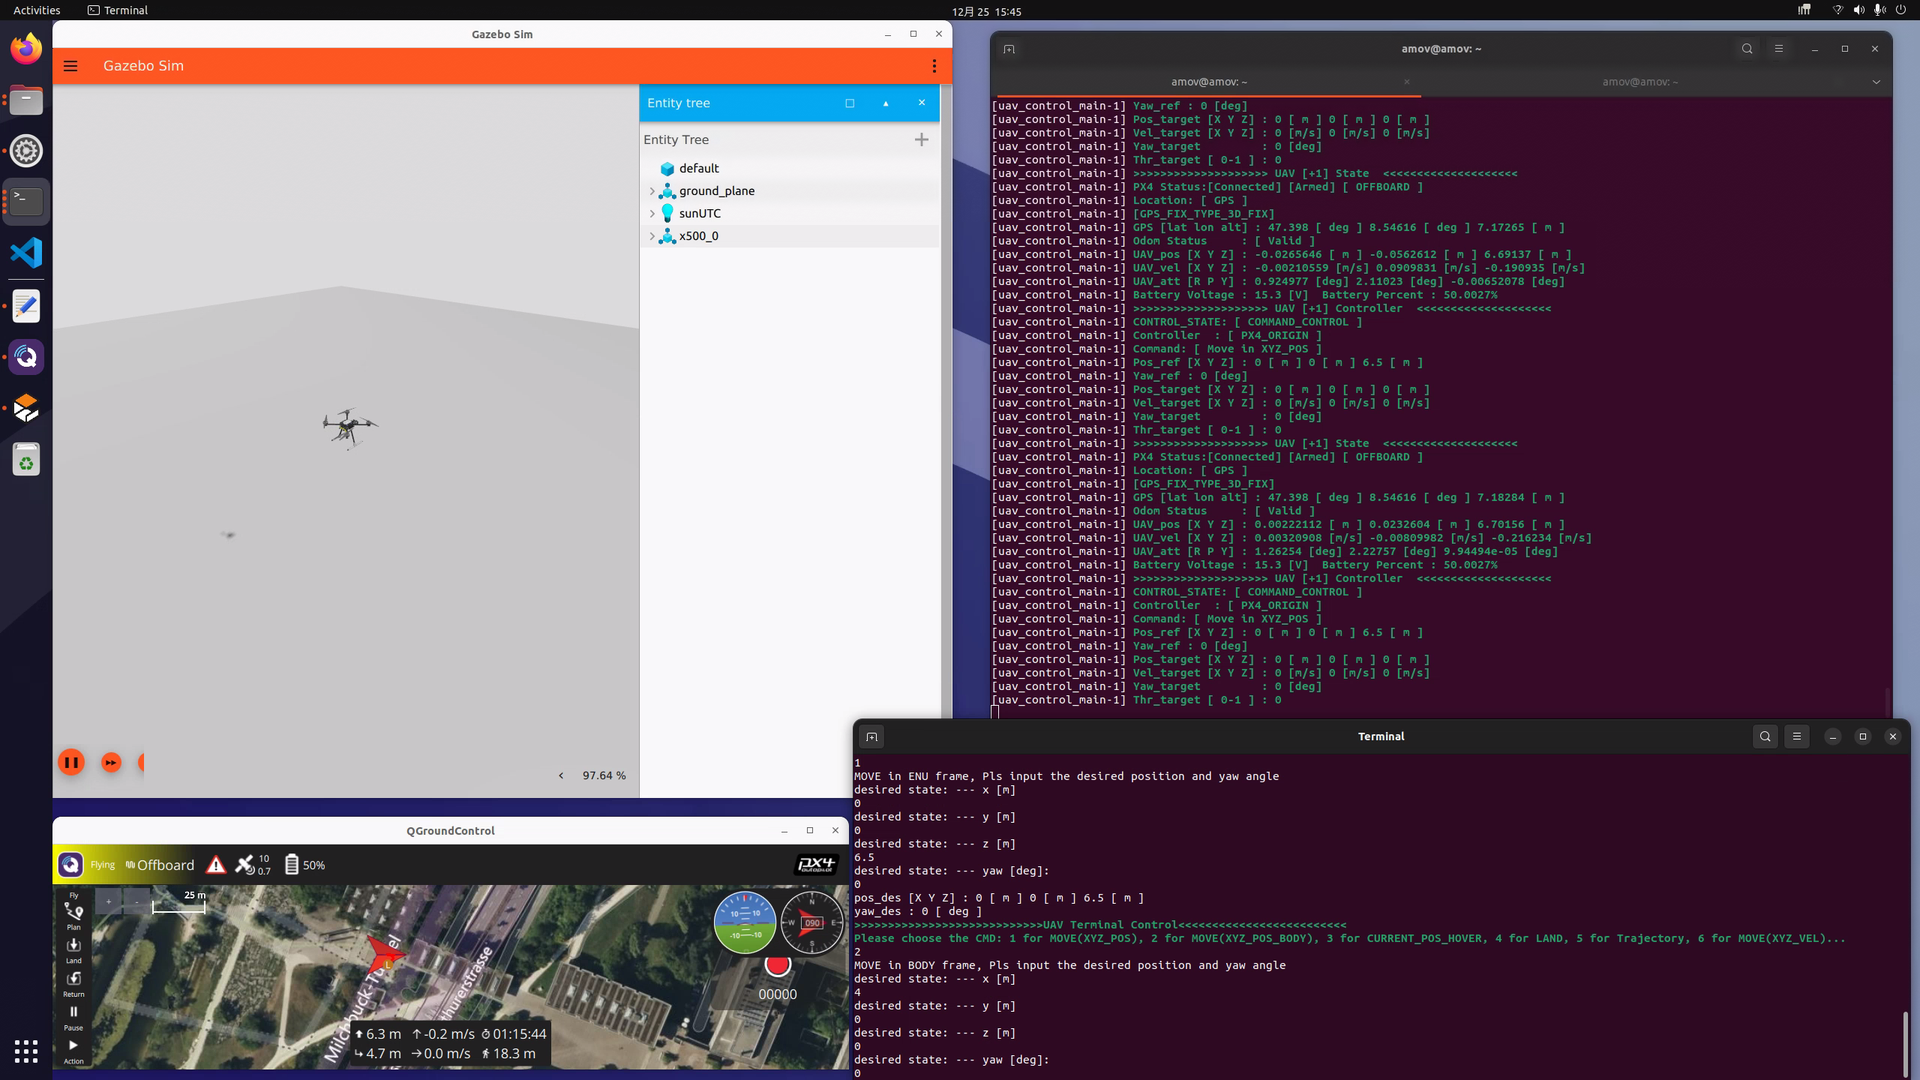Click the plus button beside Entity Tree

[922, 140]
